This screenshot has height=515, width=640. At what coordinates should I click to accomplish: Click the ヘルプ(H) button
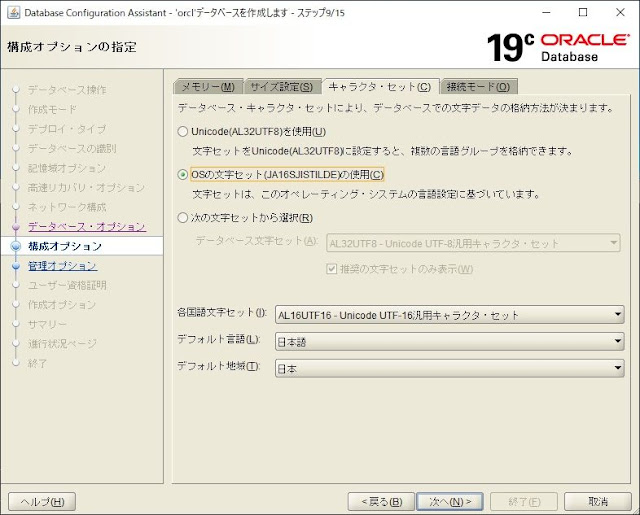[x=42, y=502]
